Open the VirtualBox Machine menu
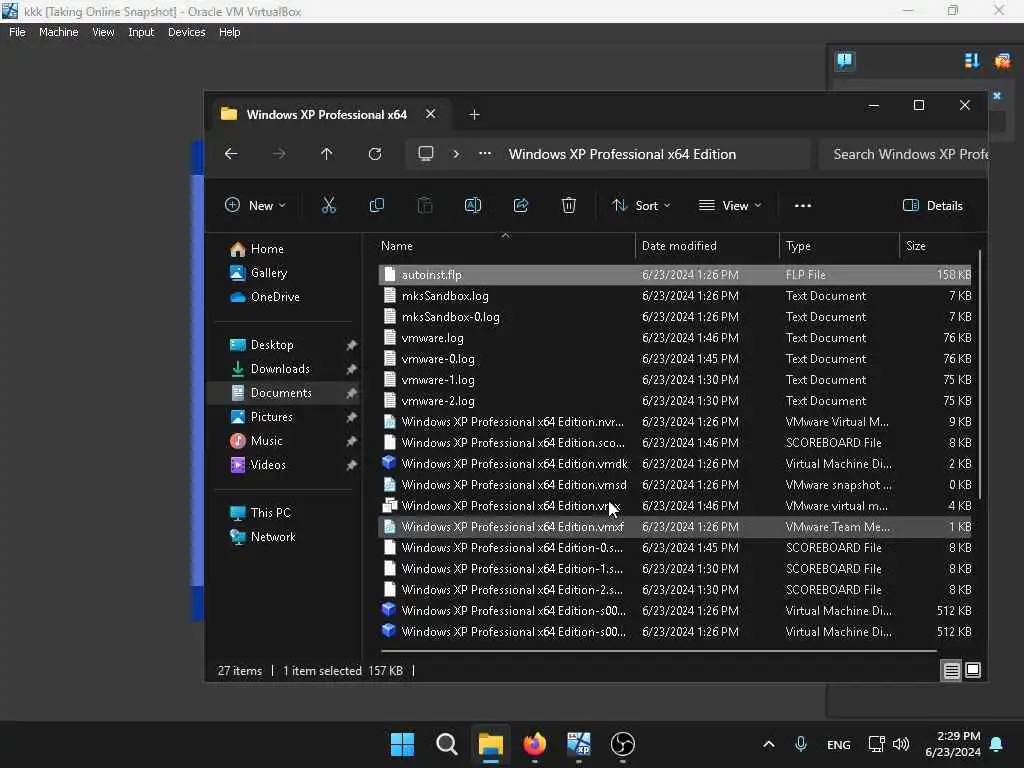 point(59,32)
